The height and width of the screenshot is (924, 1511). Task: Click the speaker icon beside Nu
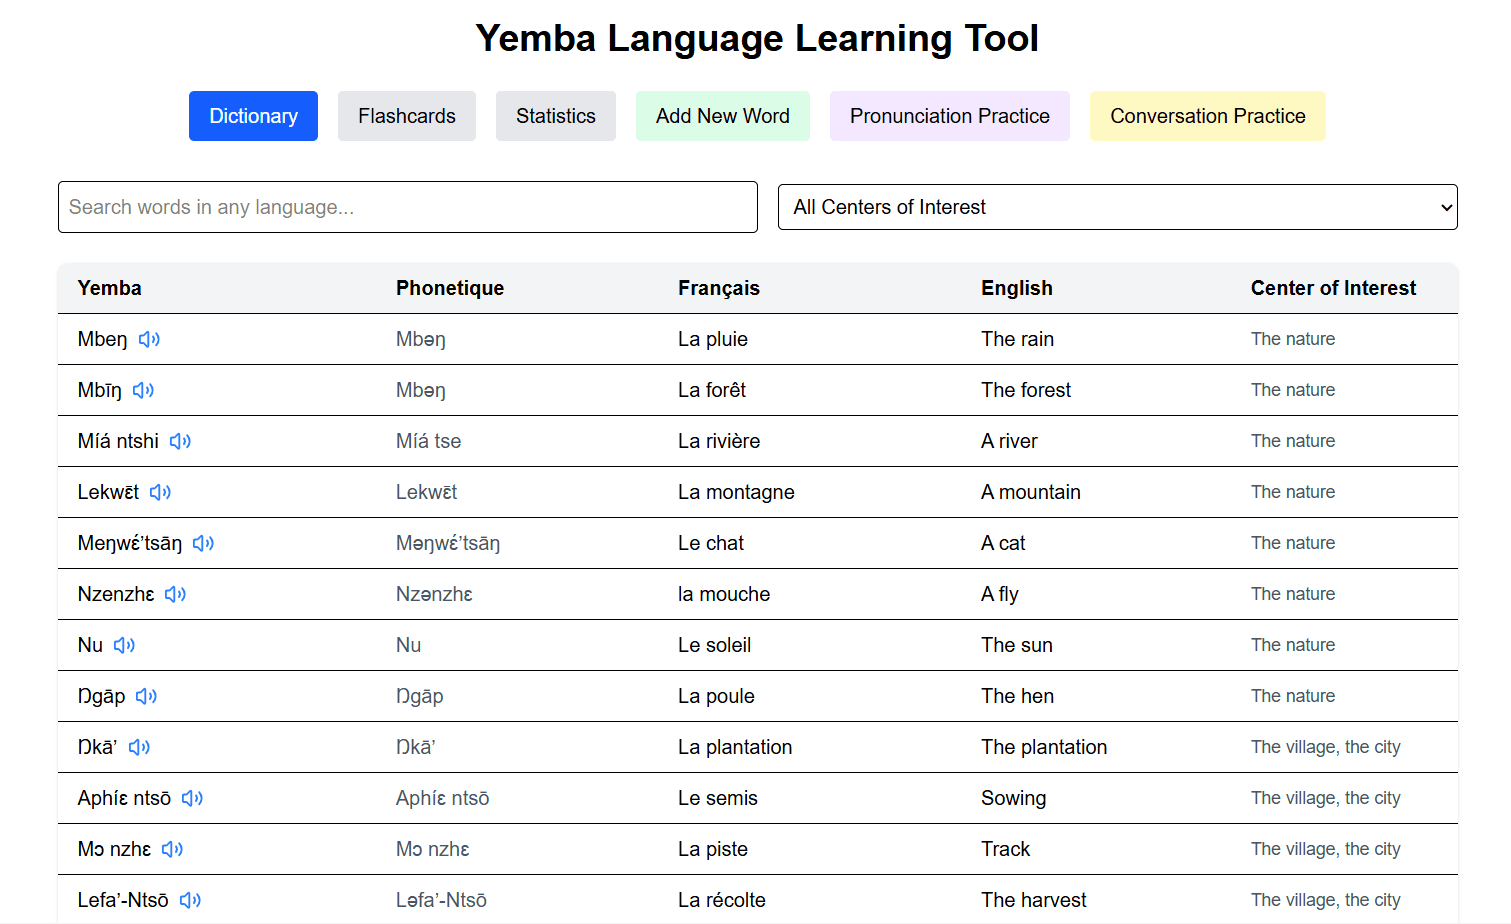point(124,645)
